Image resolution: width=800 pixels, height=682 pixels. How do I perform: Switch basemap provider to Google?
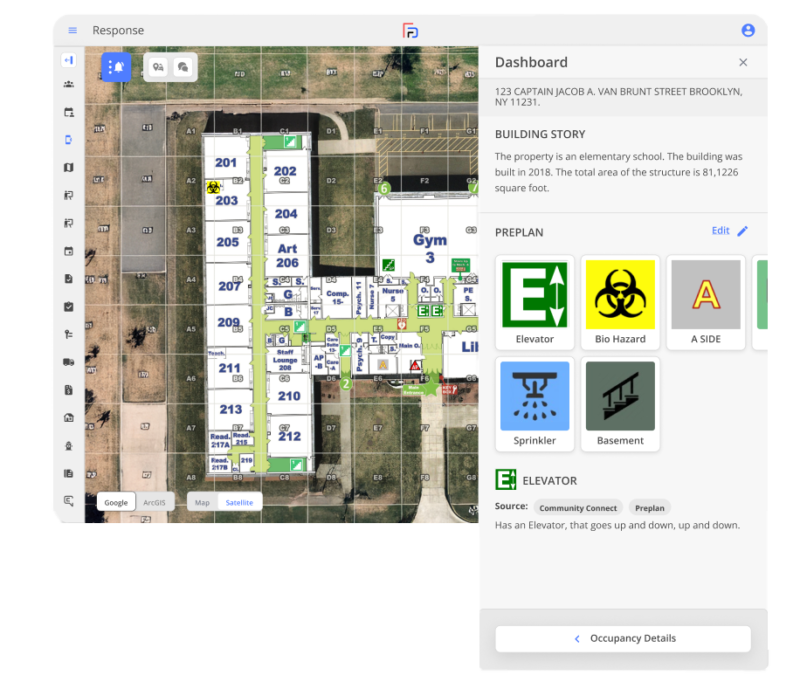(x=116, y=502)
